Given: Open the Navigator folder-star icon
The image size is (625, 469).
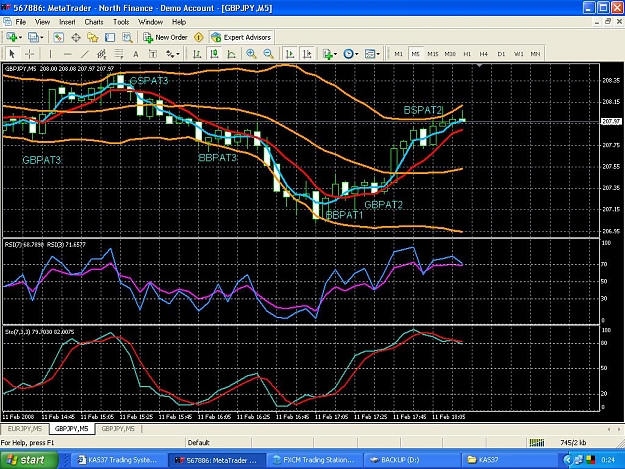Looking at the screenshot, I should [x=93, y=37].
